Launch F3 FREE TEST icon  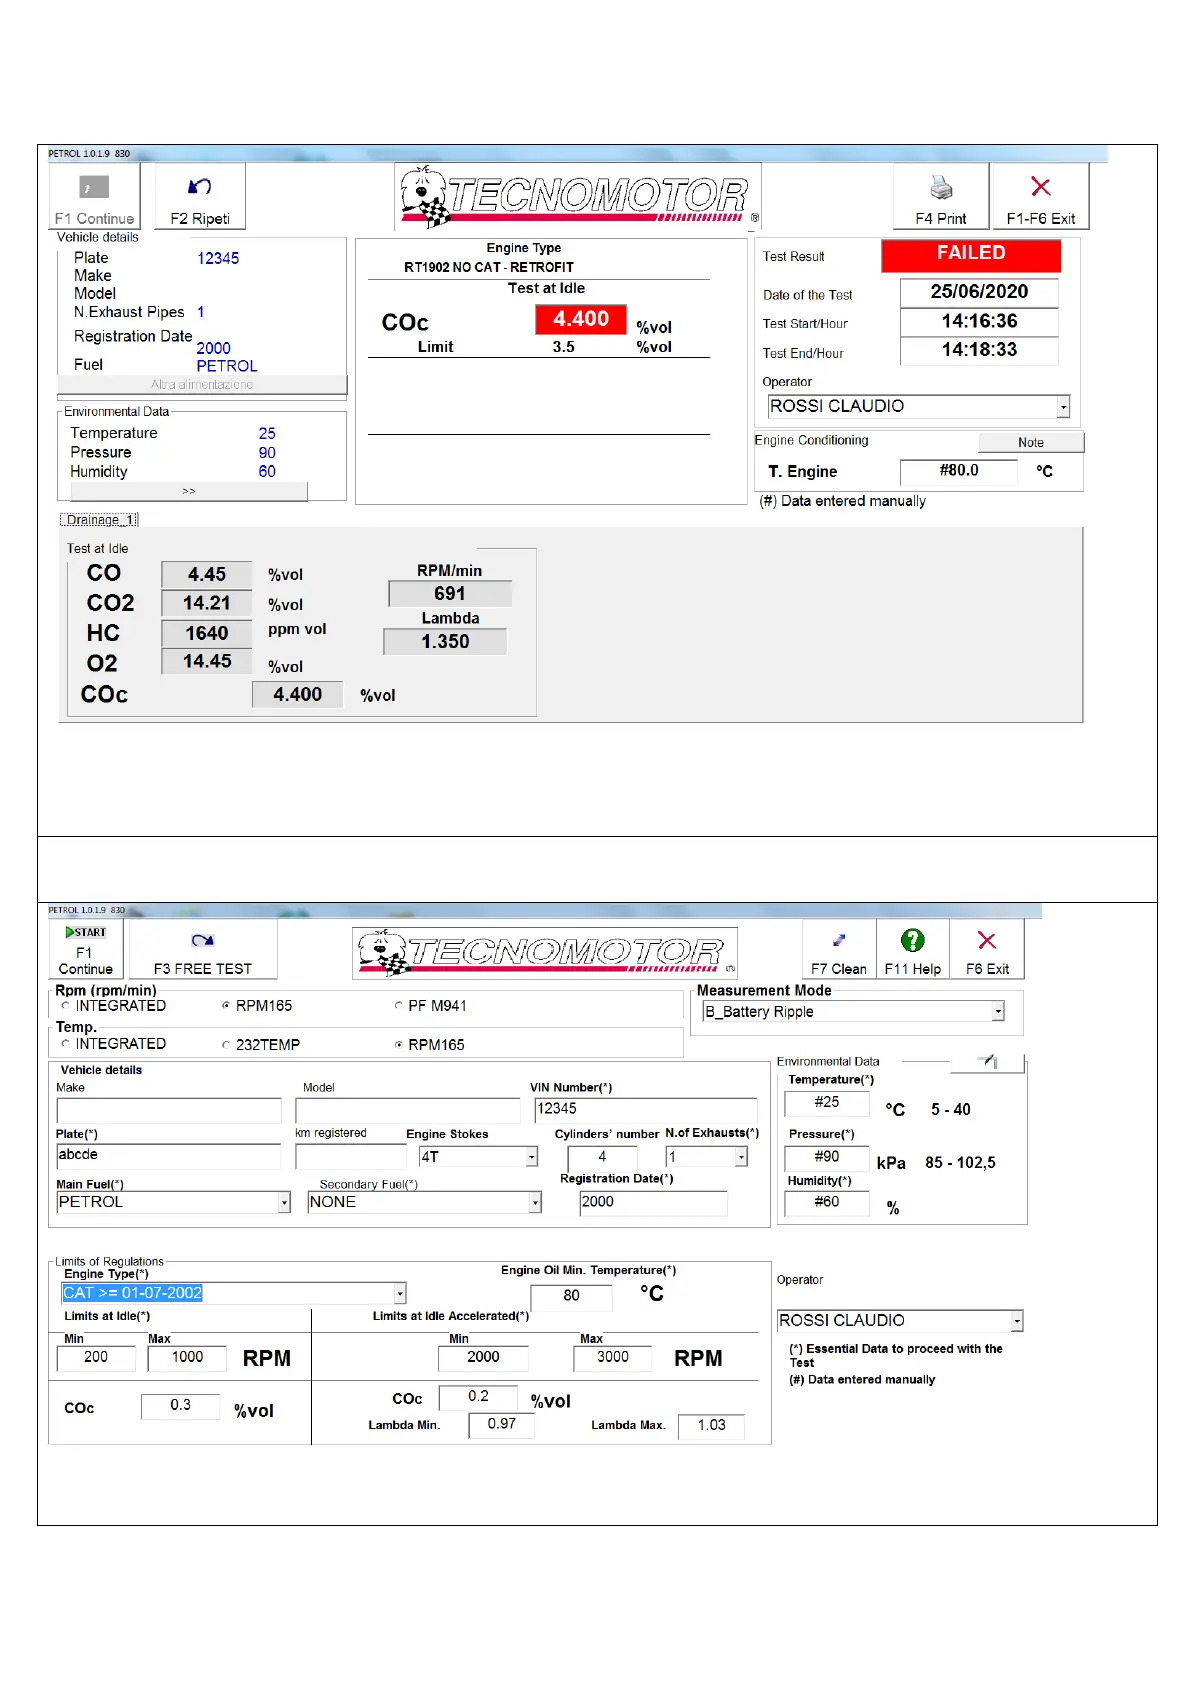click(x=203, y=940)
